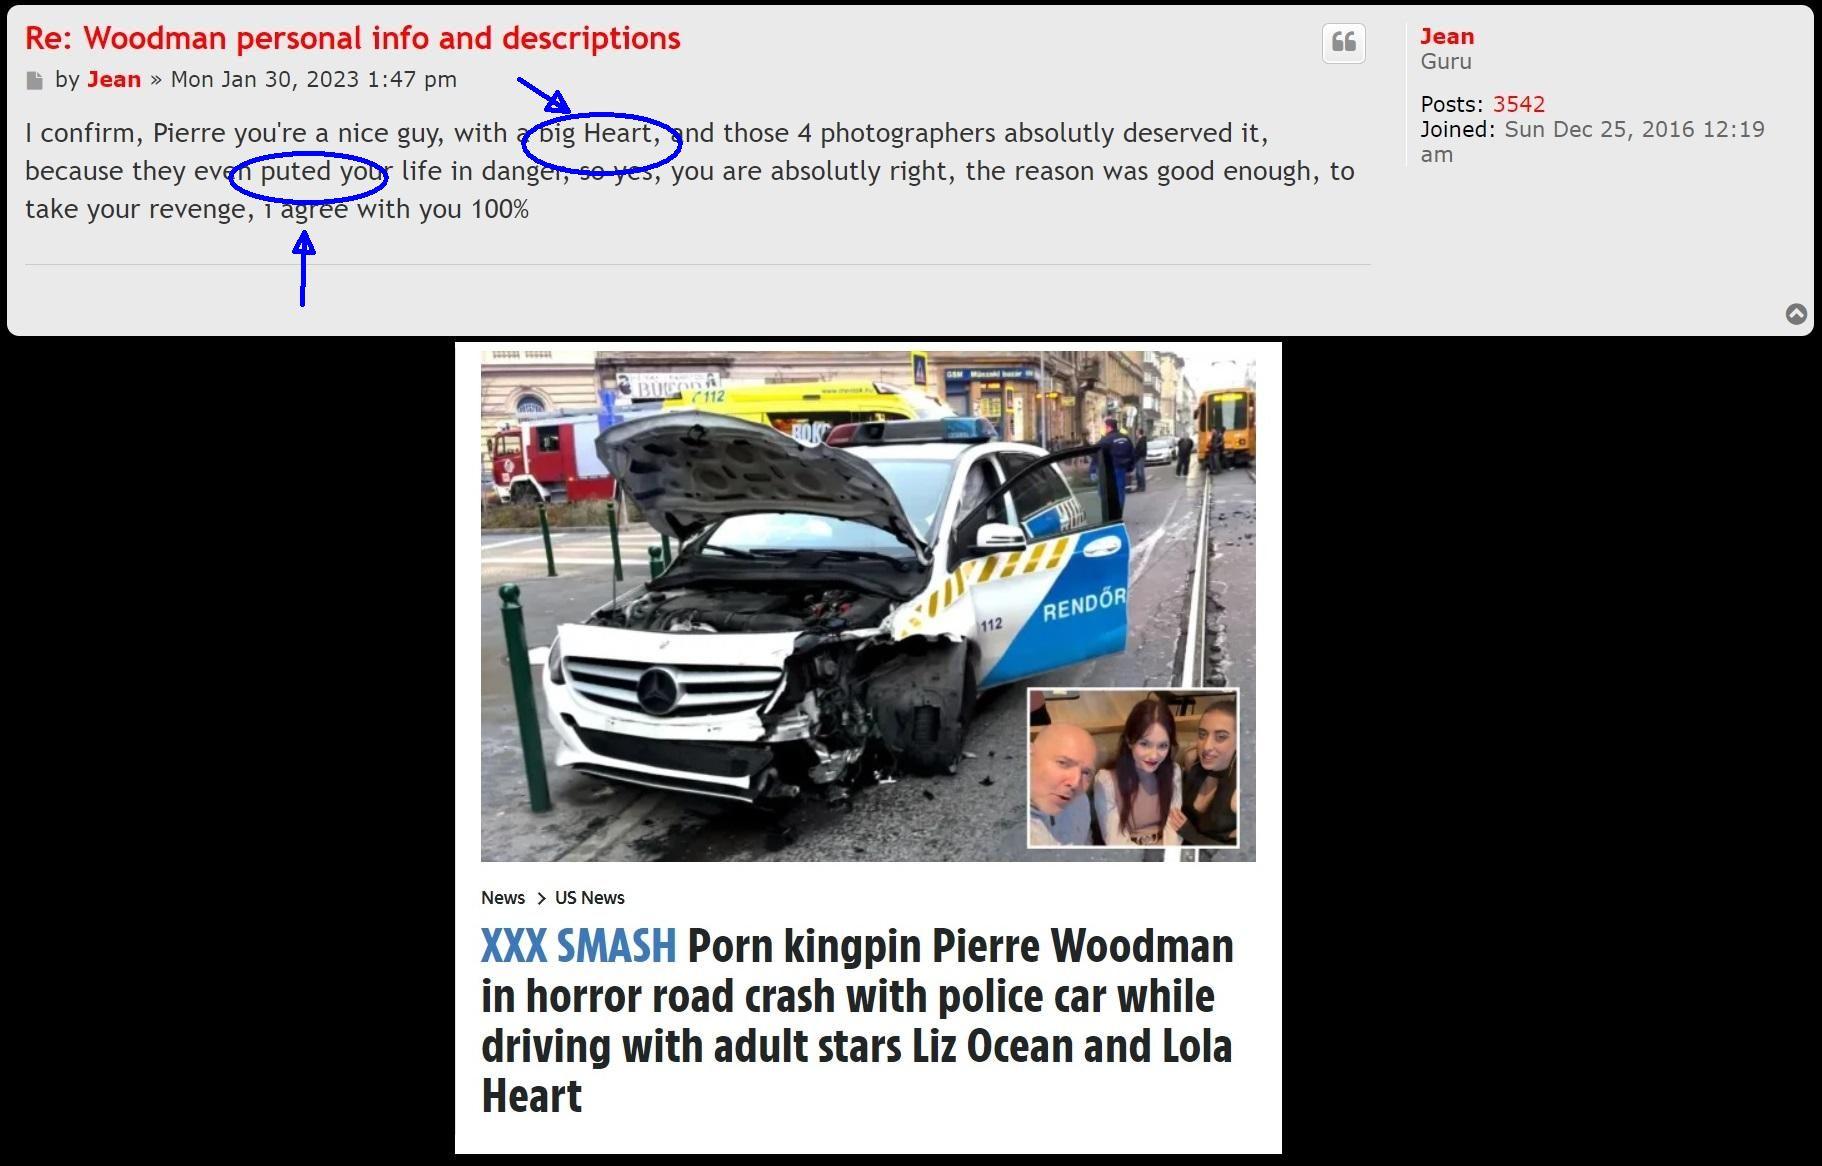Screen dimensions: 1822x1166
Task: Click the blue diagonal arrow pointing at Heart
Action: 543,95
